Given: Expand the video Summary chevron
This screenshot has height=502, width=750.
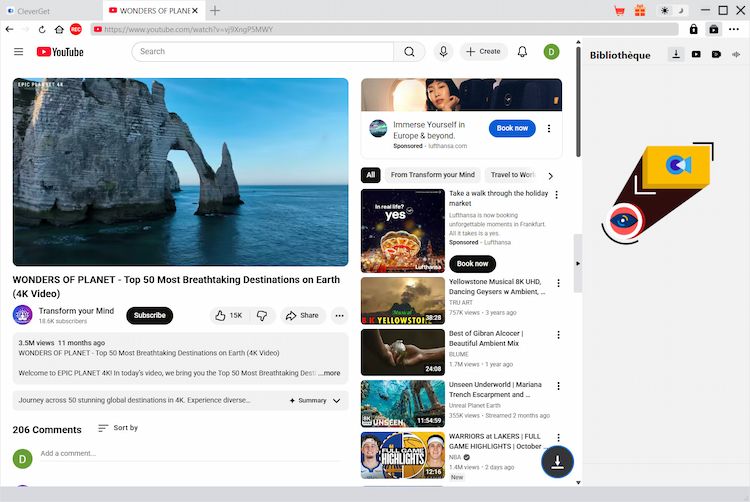Looking at the screenshot, I should pyautogui.click(x=336, y=400).
